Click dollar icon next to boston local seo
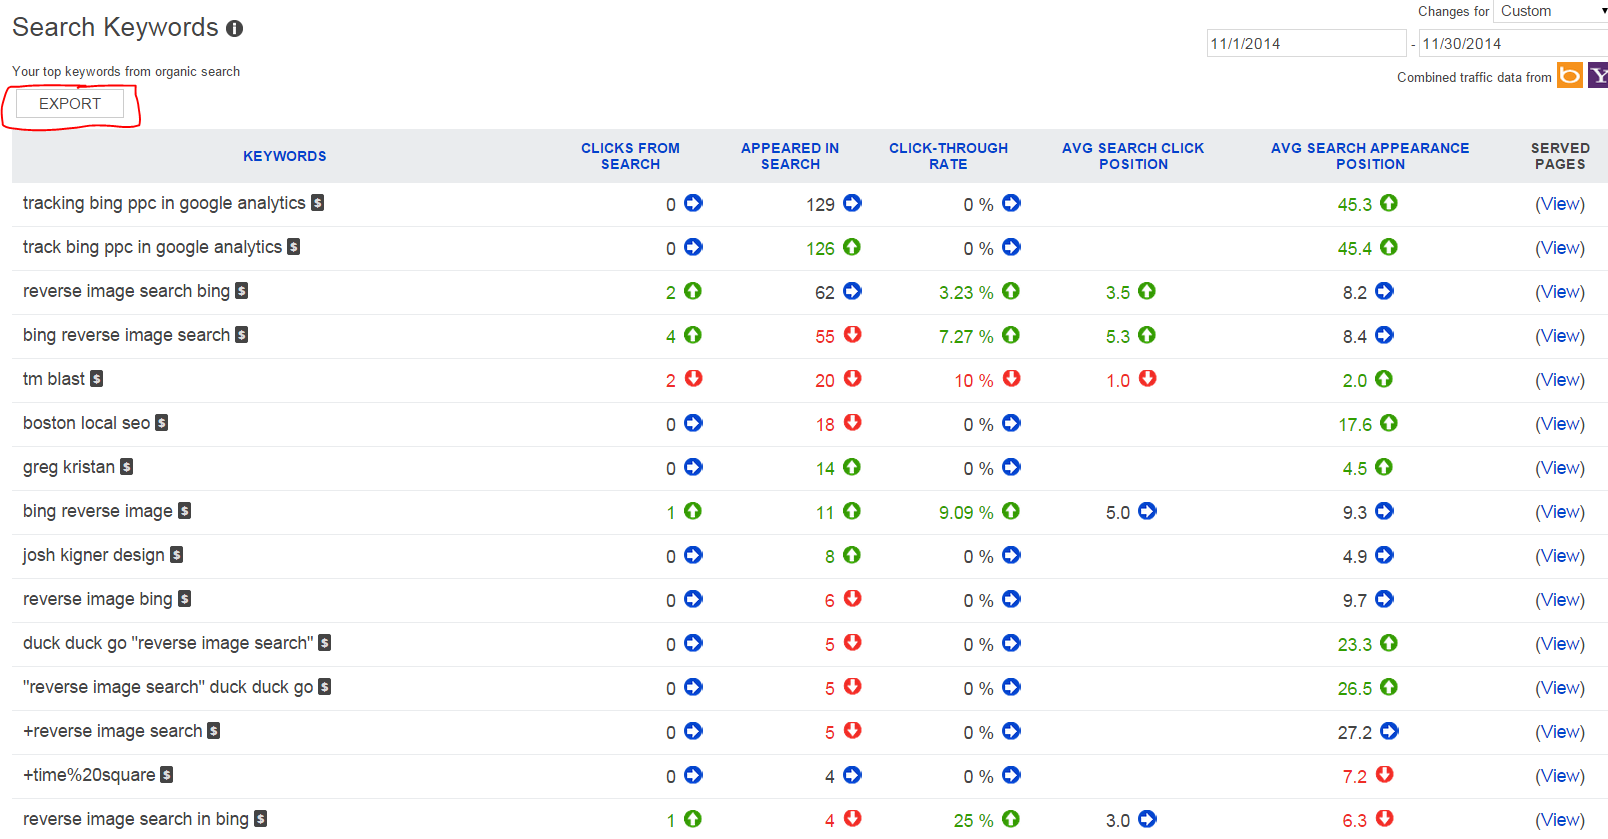 point(162,423)
